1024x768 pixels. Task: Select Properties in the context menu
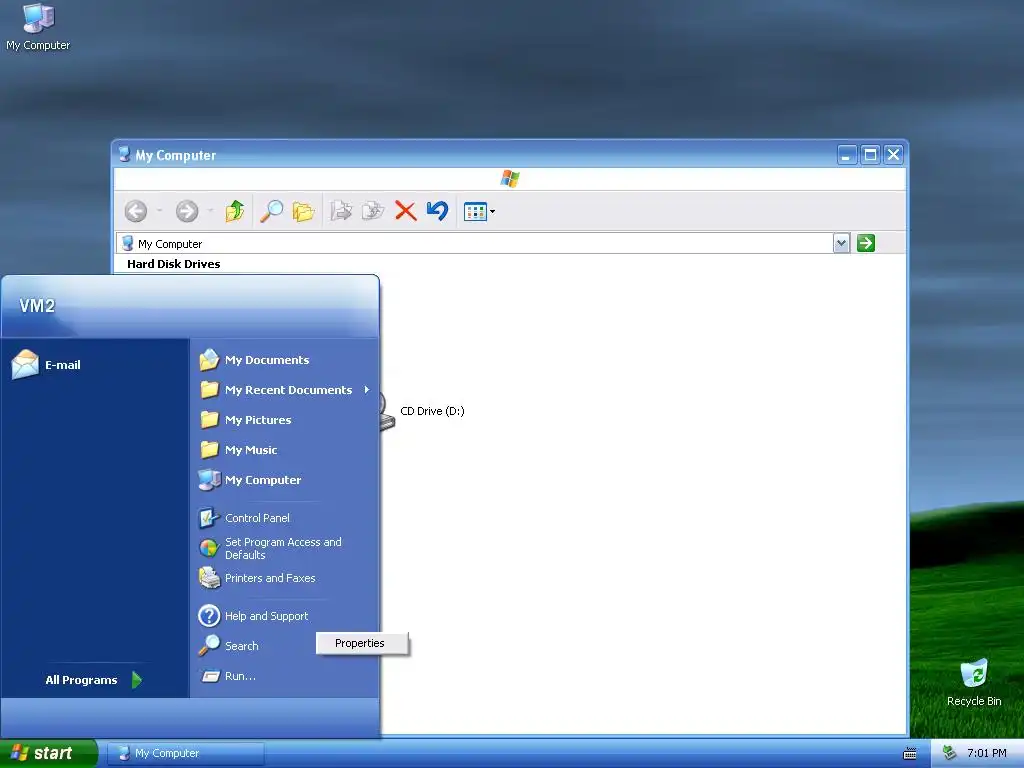point(362,643)
